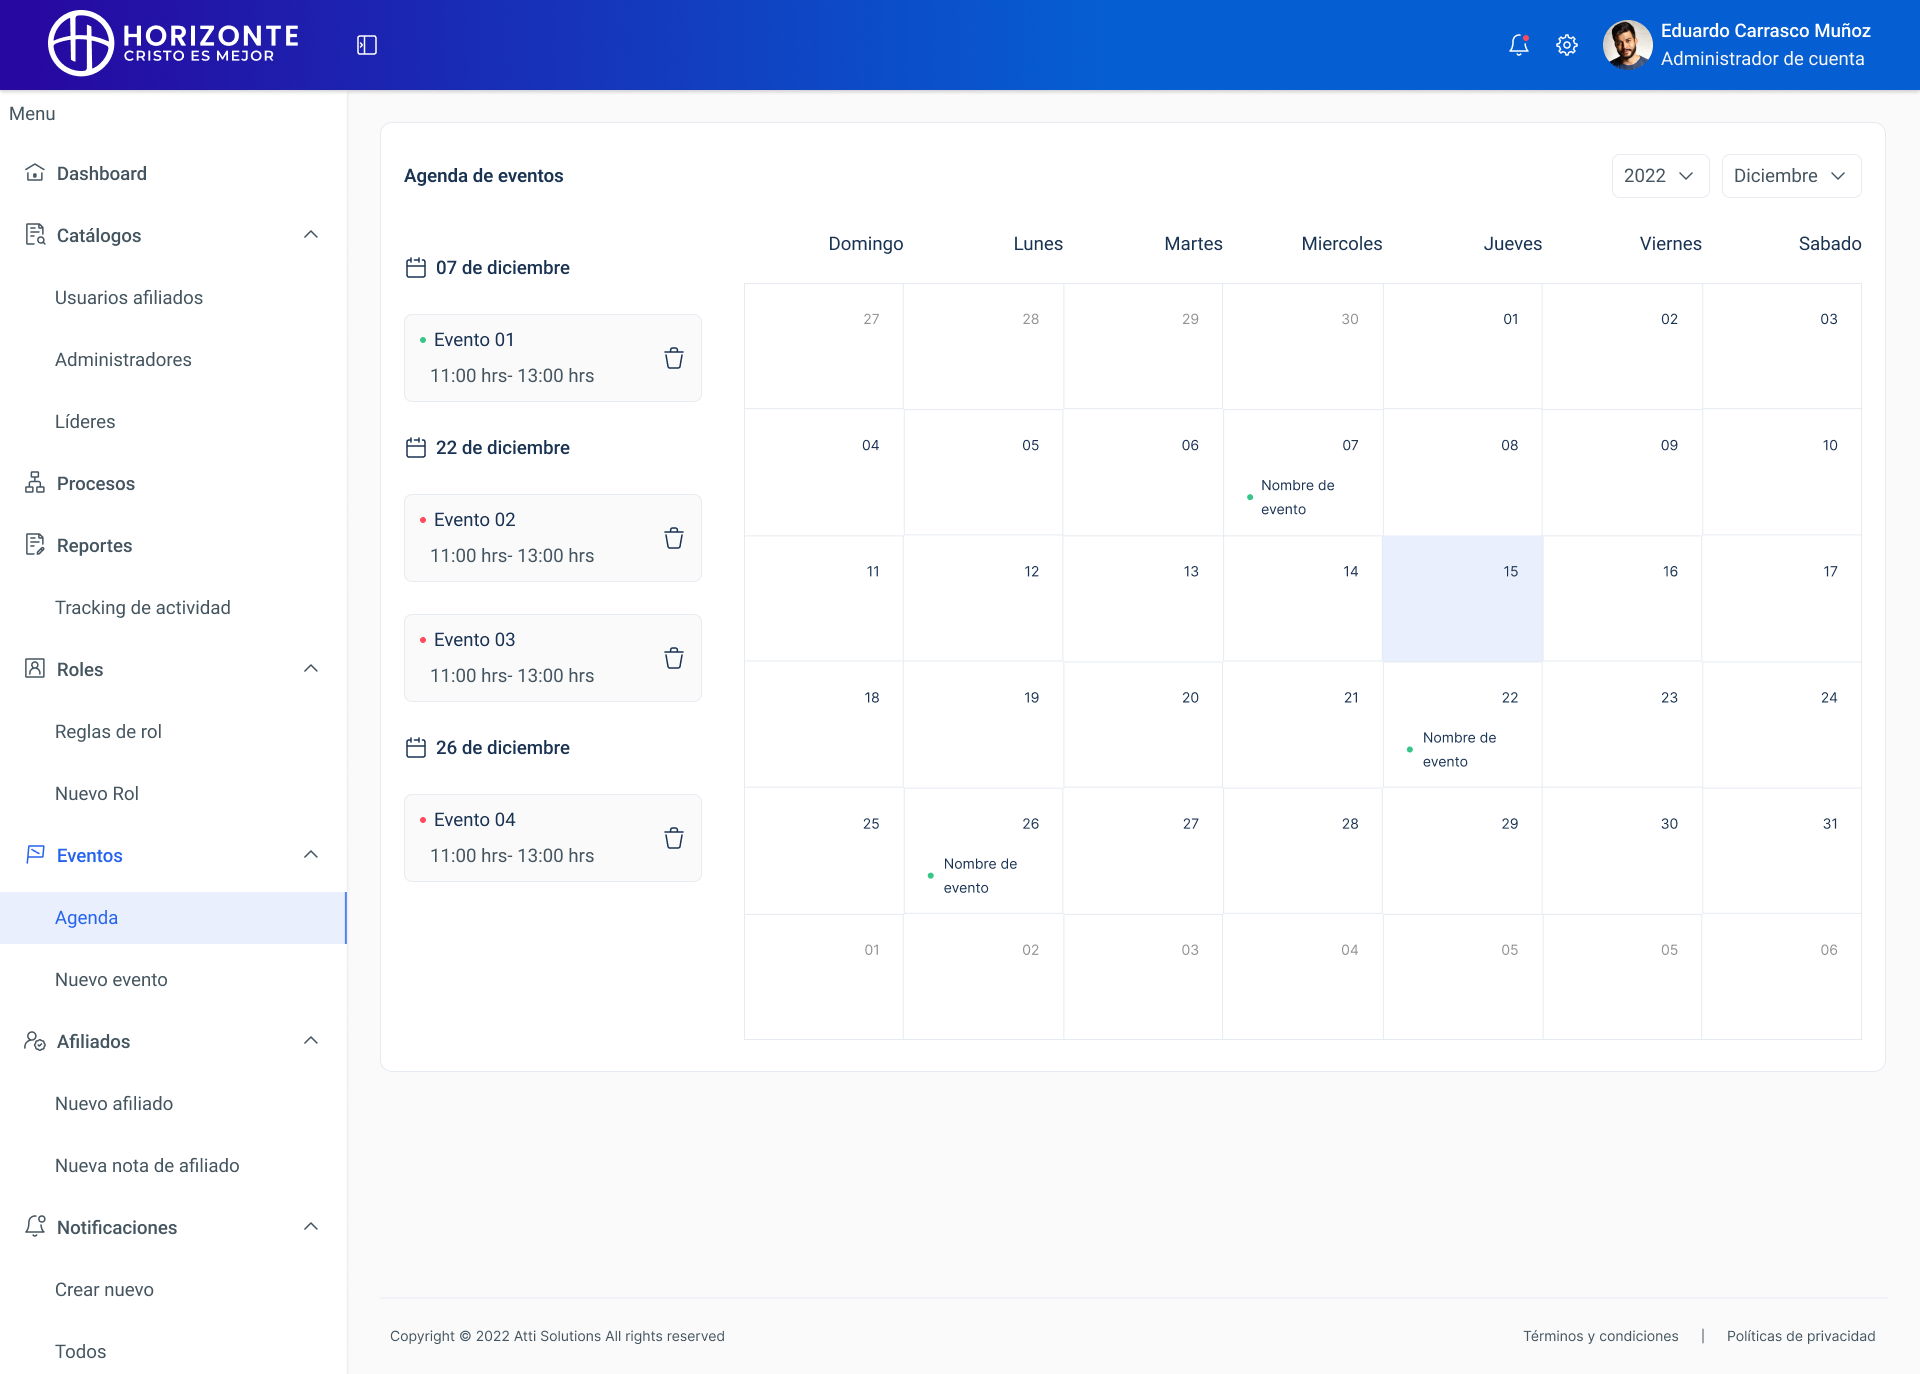Viewport: 1920px width, 1374px height.
Task: Select calendar day 19
Action: click(x=983, y=724)
